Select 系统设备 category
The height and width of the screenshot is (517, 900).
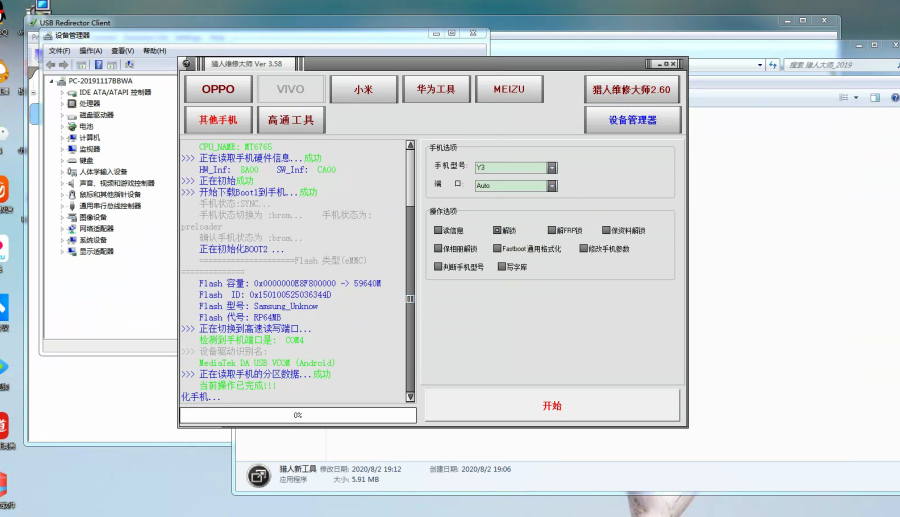pyautogui.click(x=93, y=240)
